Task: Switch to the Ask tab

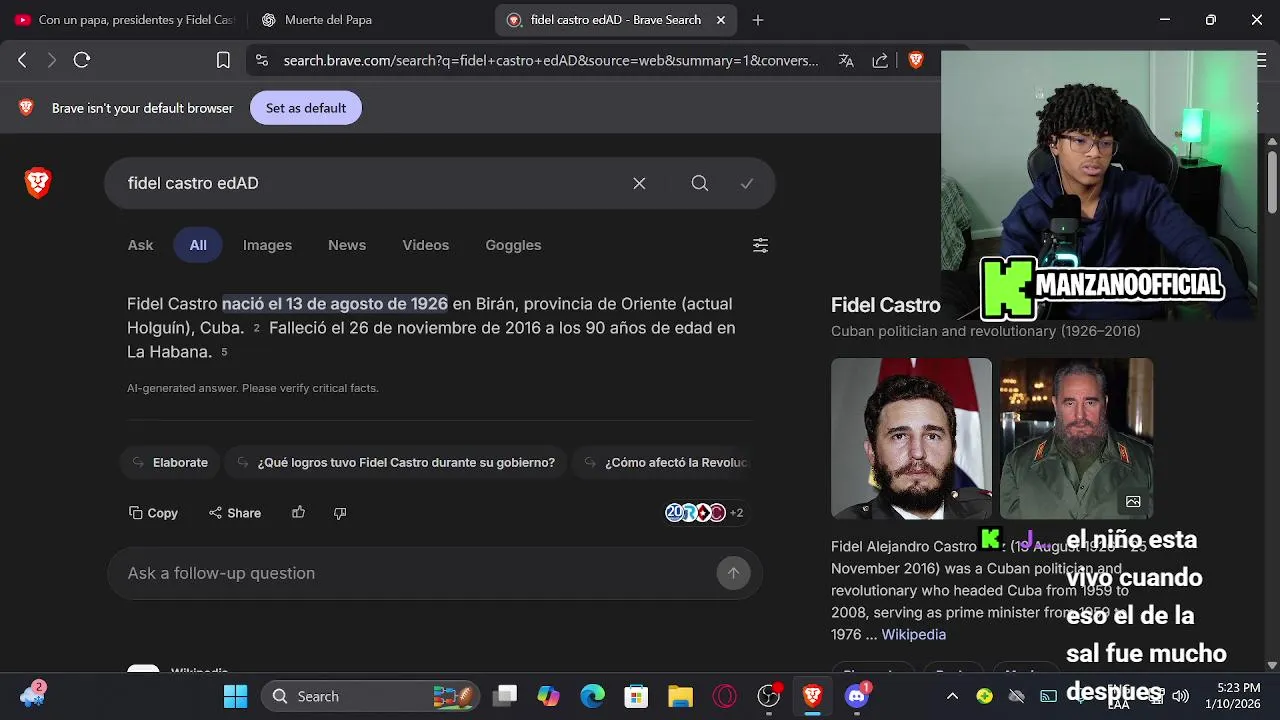Action: (140, 245)
